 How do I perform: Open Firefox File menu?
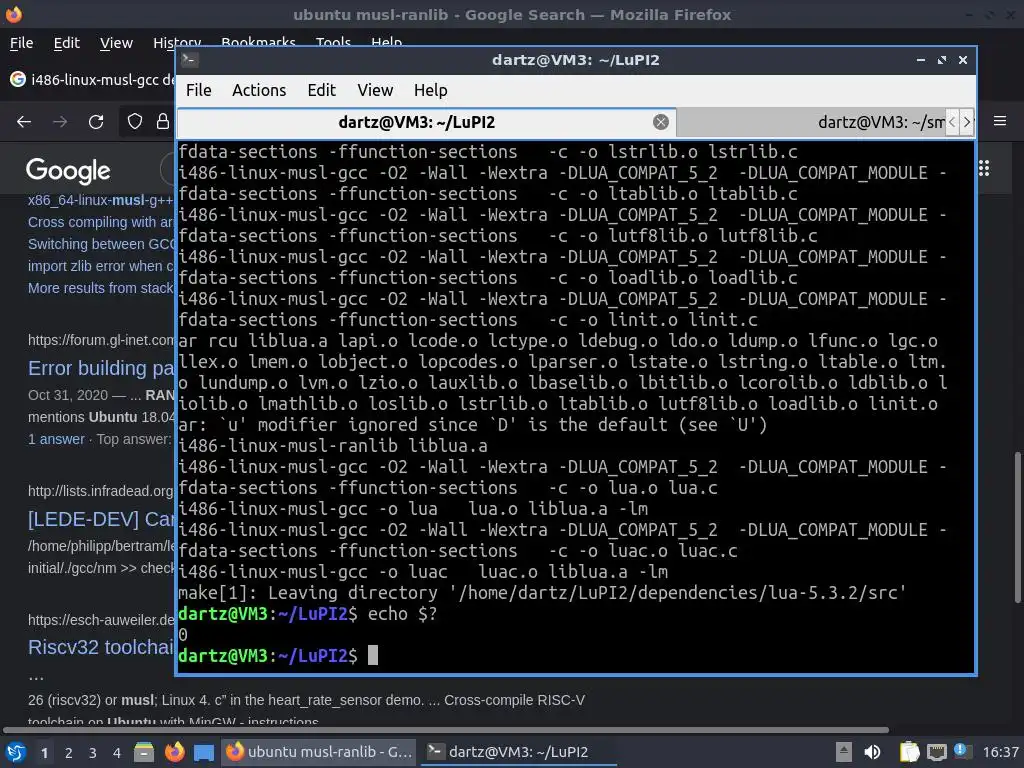point(22,43)
